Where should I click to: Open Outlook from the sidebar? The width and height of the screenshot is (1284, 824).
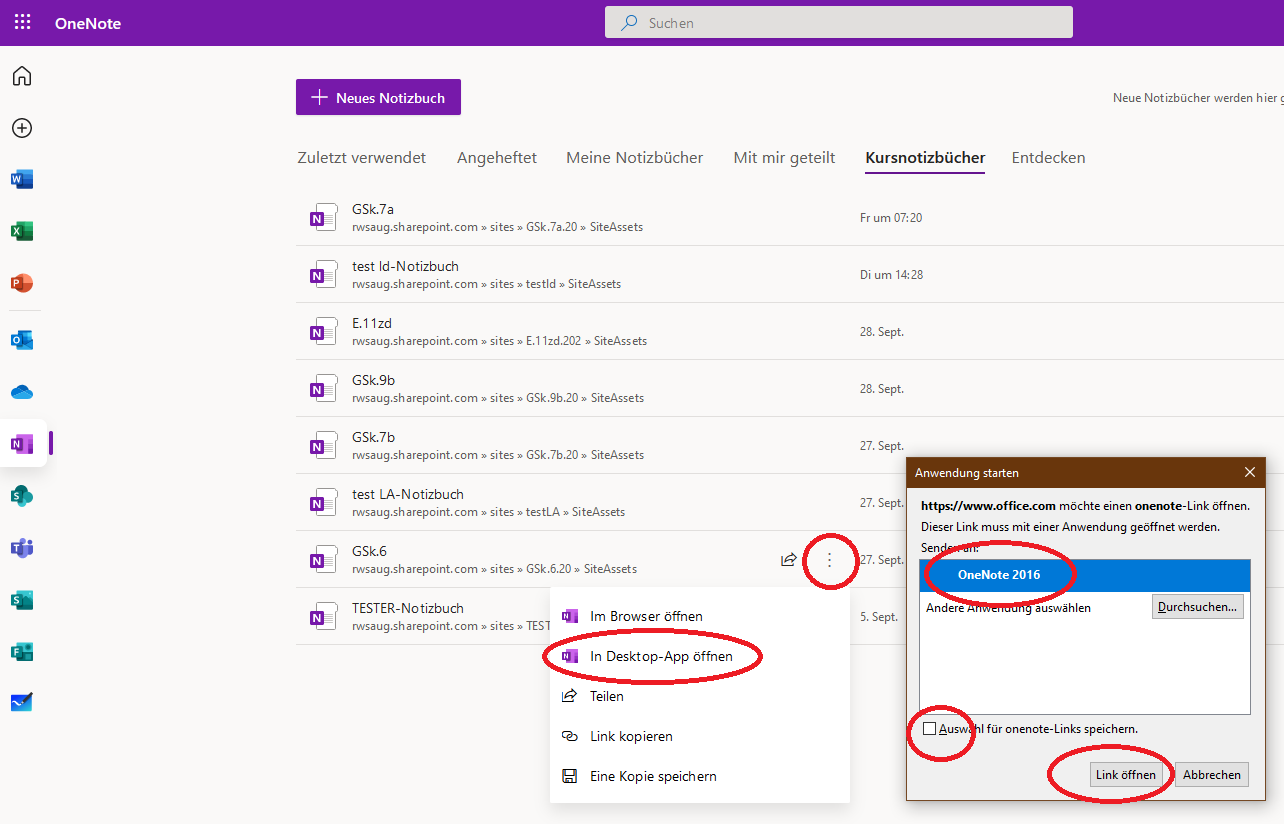[x=22, y=340]
